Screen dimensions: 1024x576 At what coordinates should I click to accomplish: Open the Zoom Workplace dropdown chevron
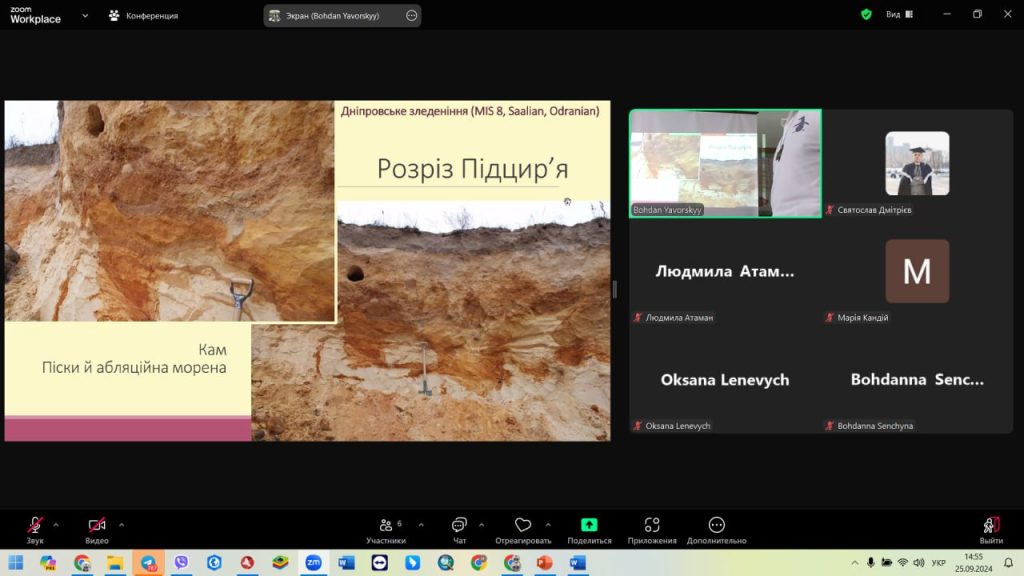click(x=85, y=16)
